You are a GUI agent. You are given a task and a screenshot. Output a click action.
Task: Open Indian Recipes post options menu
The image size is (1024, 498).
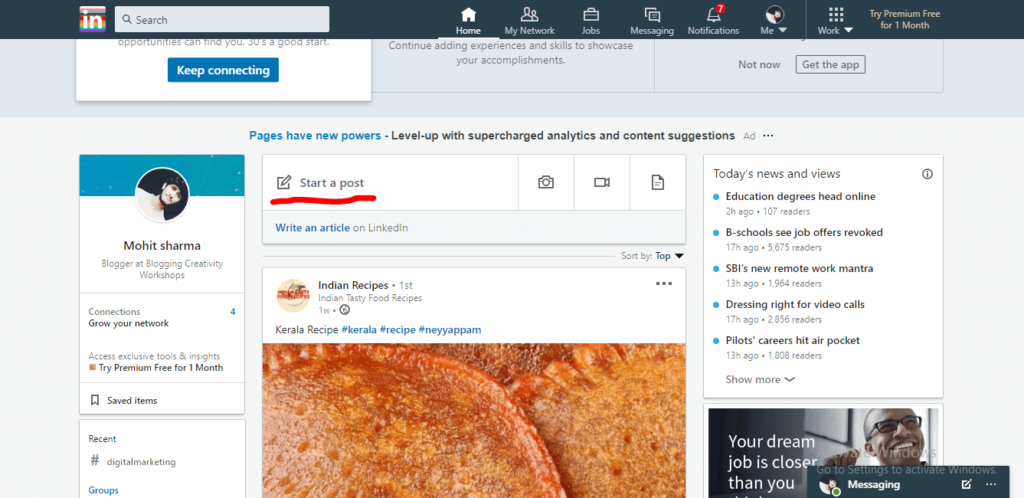tap(664, 284)
